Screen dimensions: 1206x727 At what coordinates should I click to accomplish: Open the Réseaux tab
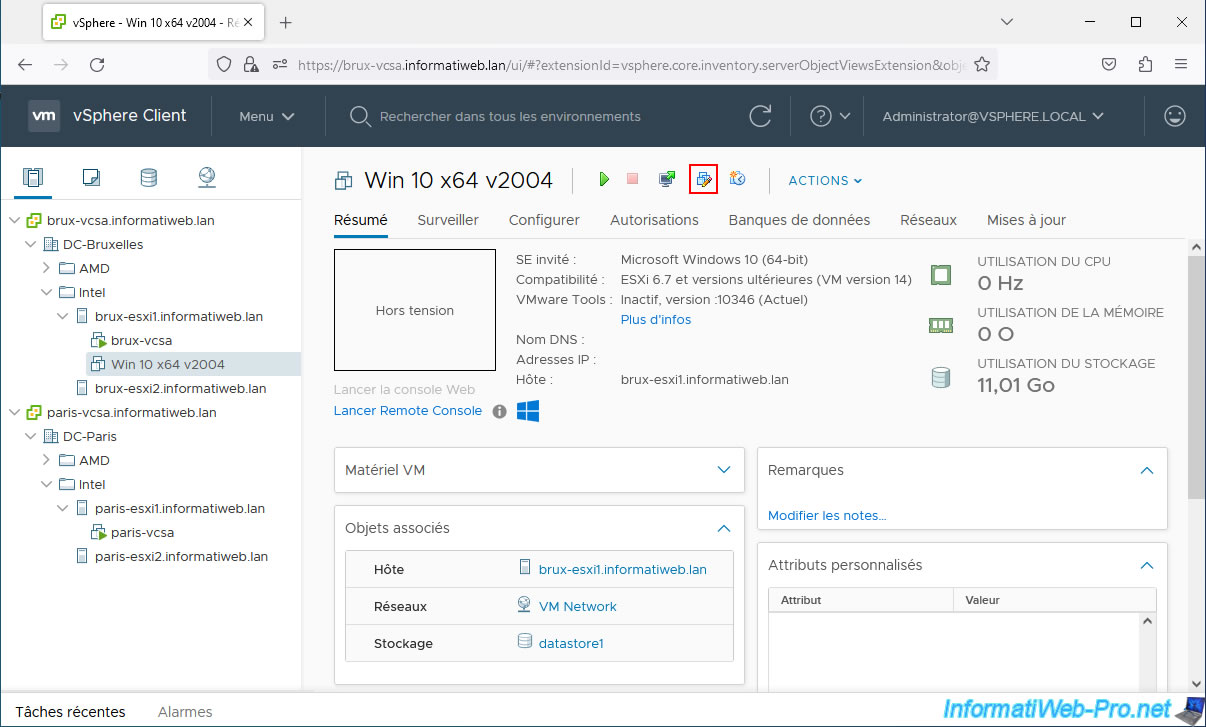point(928,220)
